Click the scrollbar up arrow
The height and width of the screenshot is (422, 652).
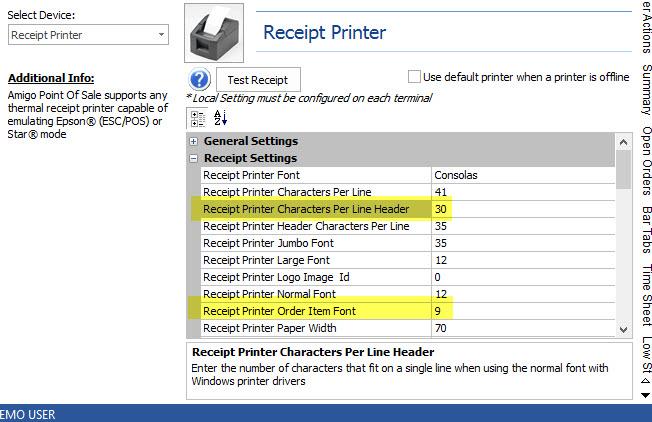(624, 141)
